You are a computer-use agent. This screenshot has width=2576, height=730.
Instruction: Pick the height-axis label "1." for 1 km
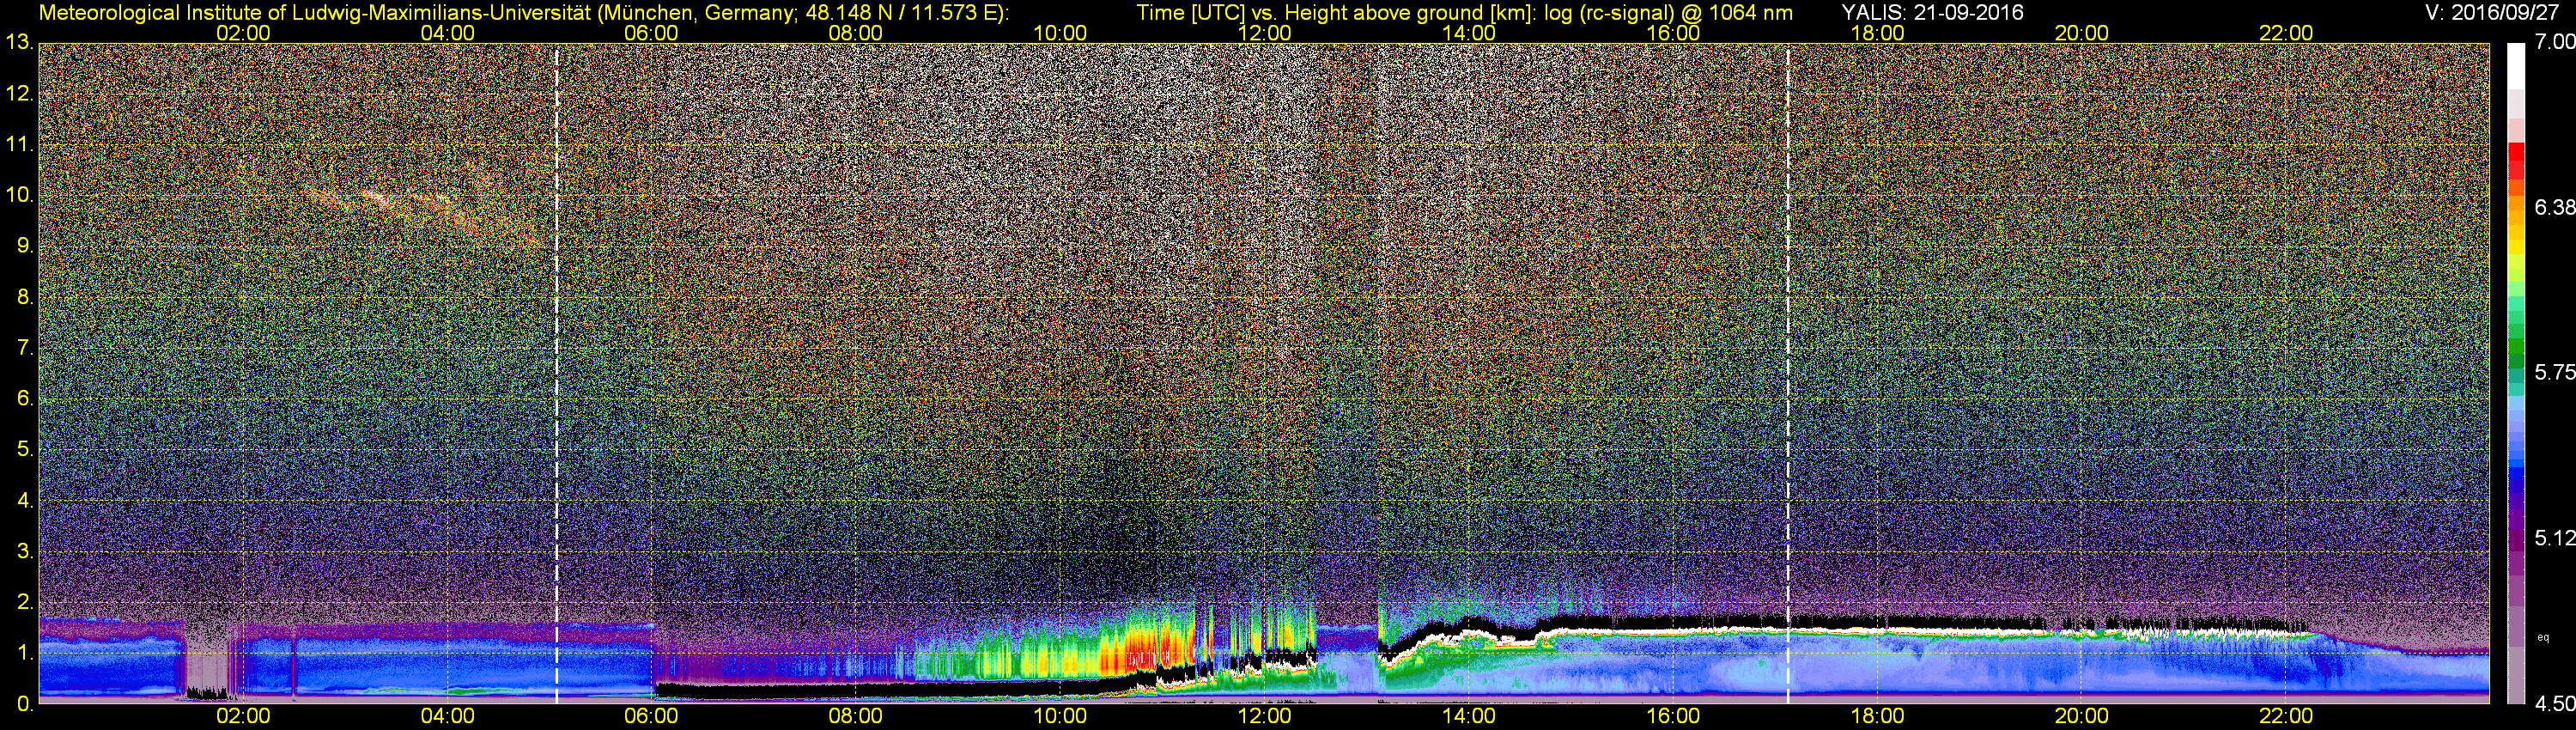point(26,653)
